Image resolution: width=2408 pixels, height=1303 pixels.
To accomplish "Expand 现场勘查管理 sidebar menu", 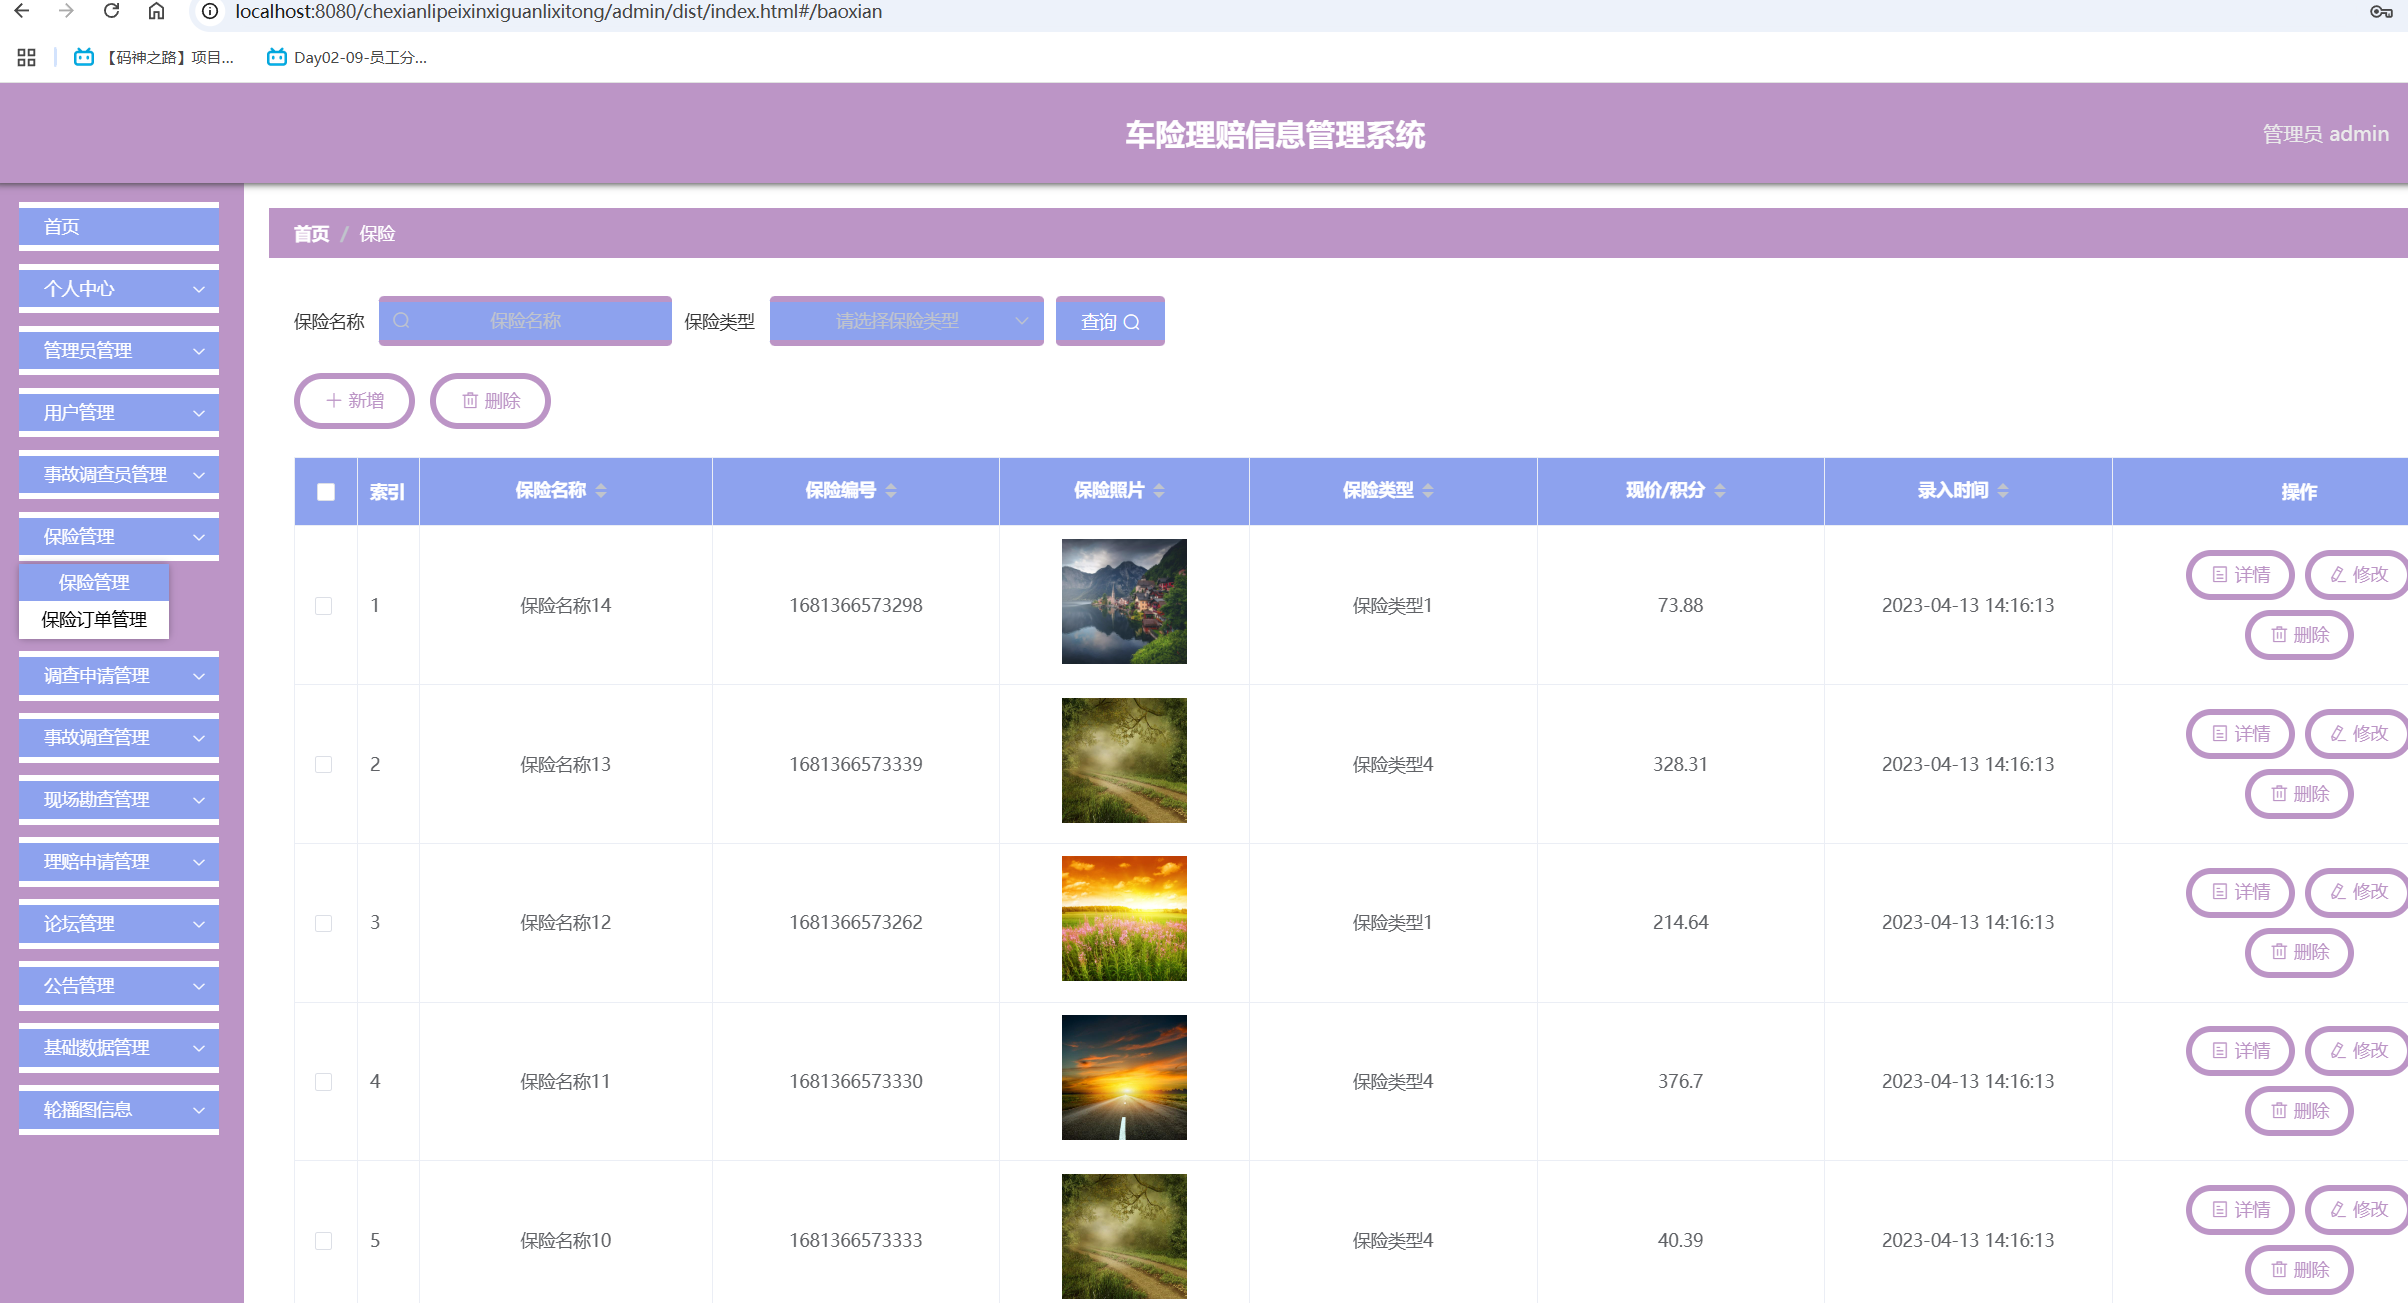I will pyautogui.click(x=119, y=800).
